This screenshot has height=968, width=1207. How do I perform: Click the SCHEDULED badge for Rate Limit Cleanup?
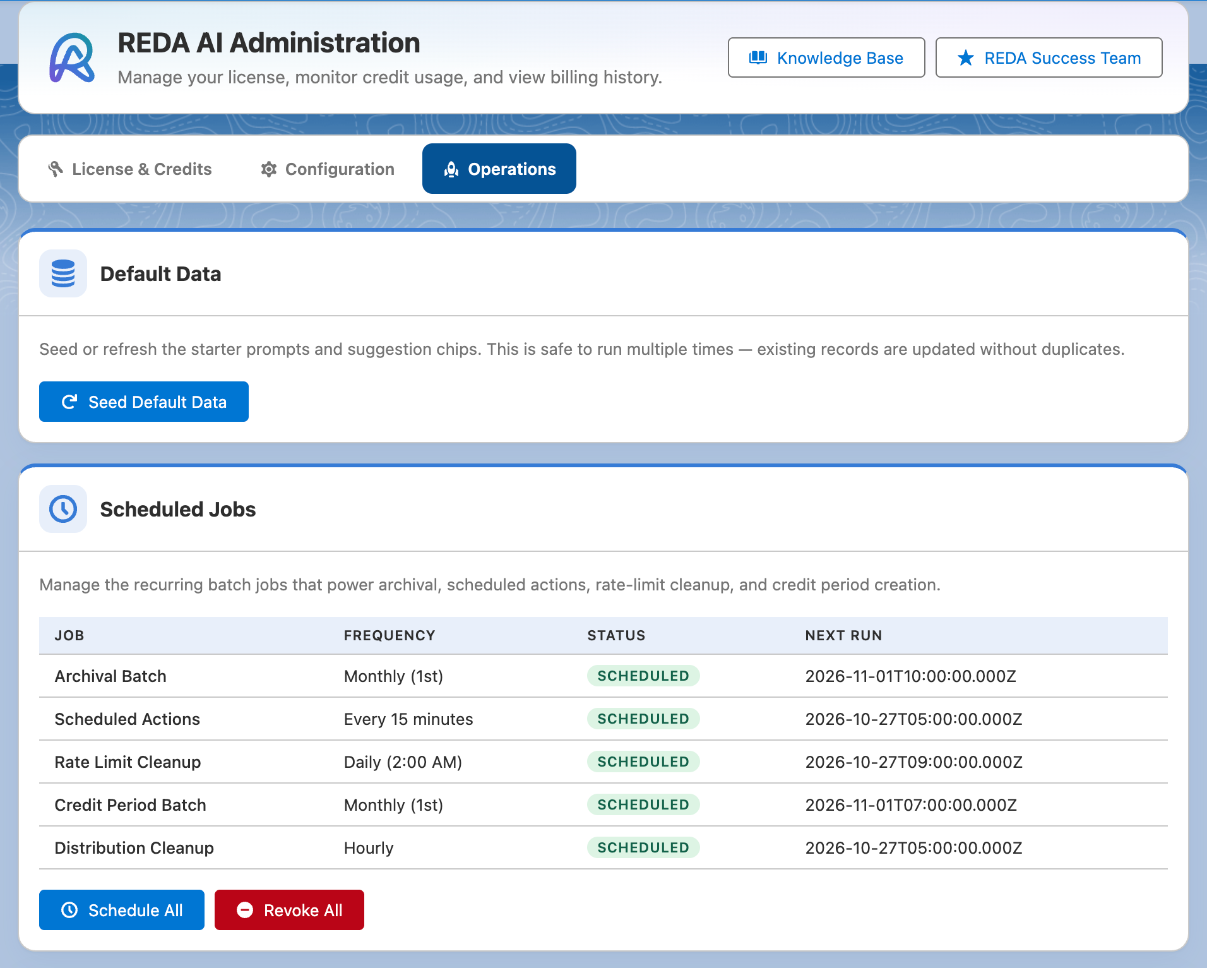pos(643,762)
